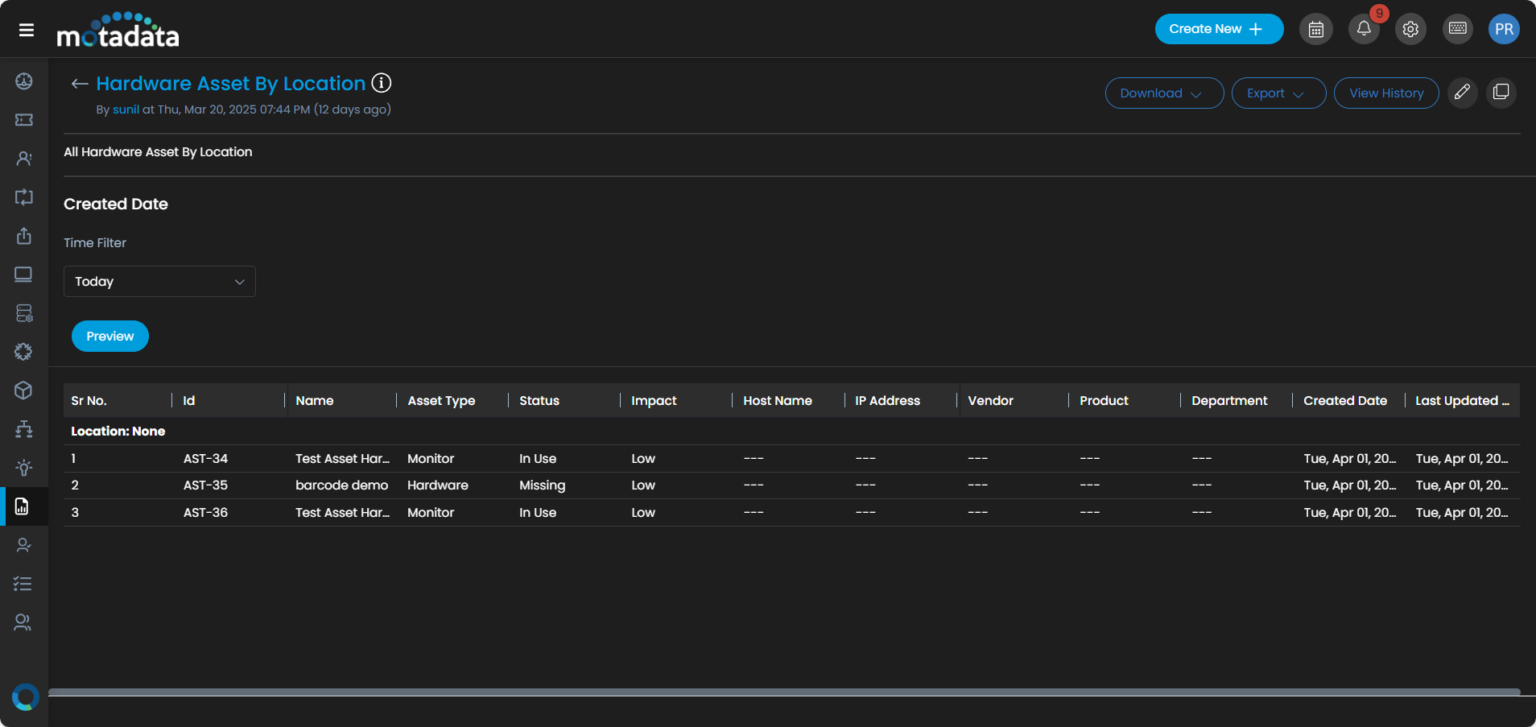Open the package cube sidebar icon
The height and width of the screenshot is (727, 1536).
24,390
